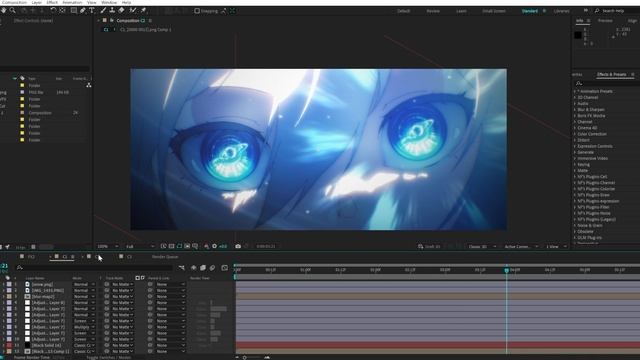The width and height of the screenshot is (640, 360).
Task: Toggle frame blending for timeline layers
Action: 203,268
